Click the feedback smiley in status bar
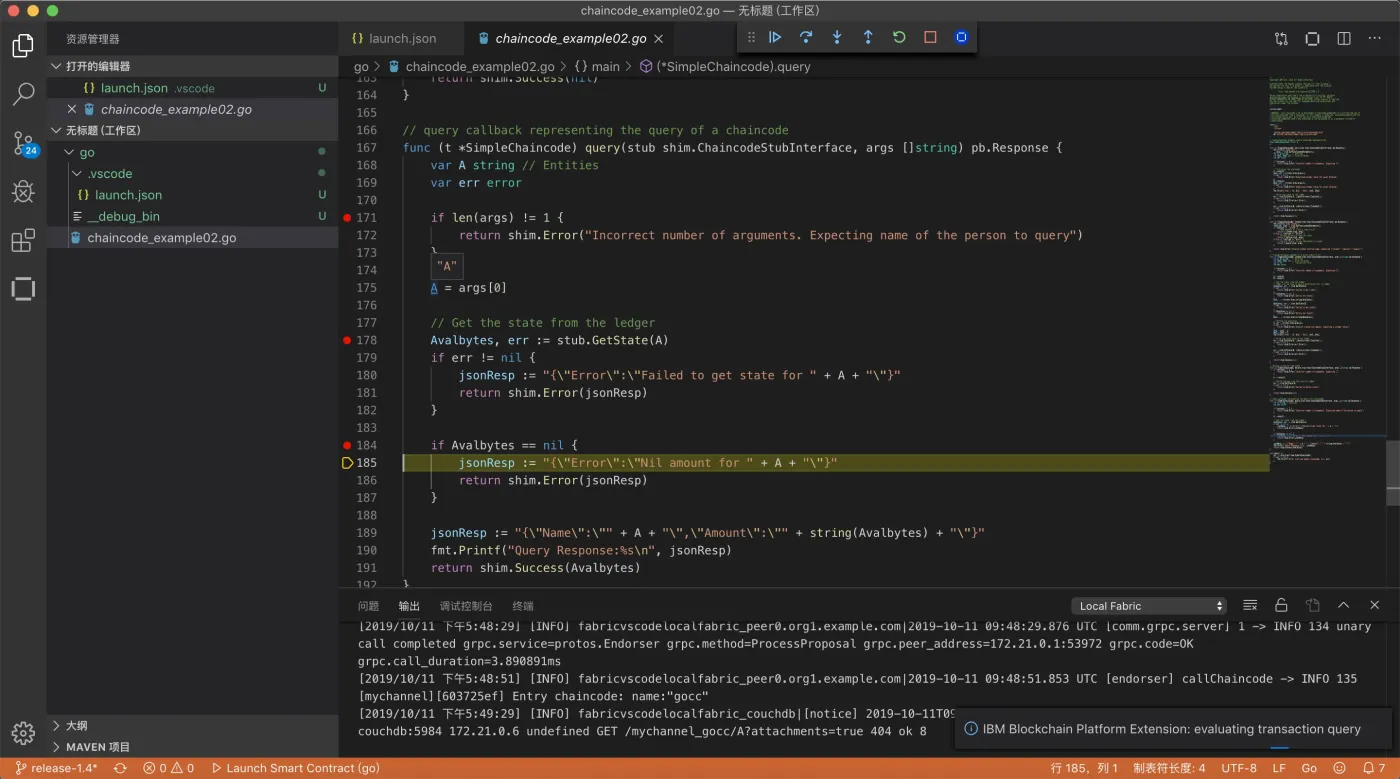1400x779 pixels. tap(1337, 768)
